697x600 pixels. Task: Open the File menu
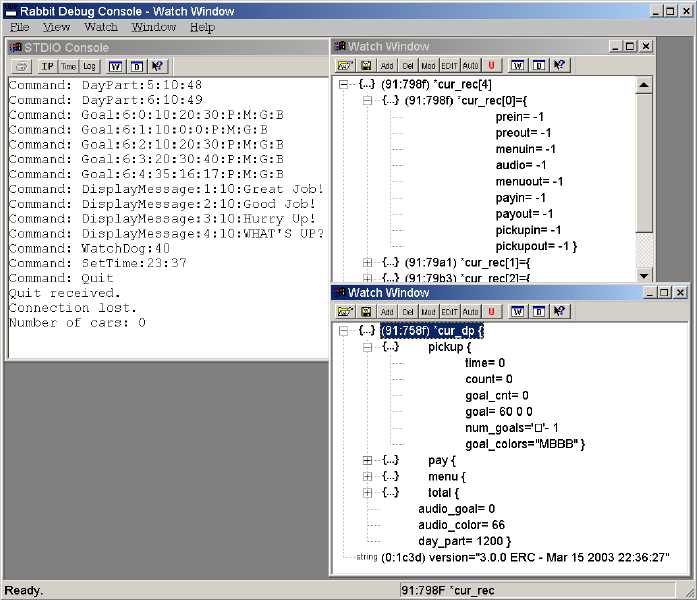click(20, 27)
